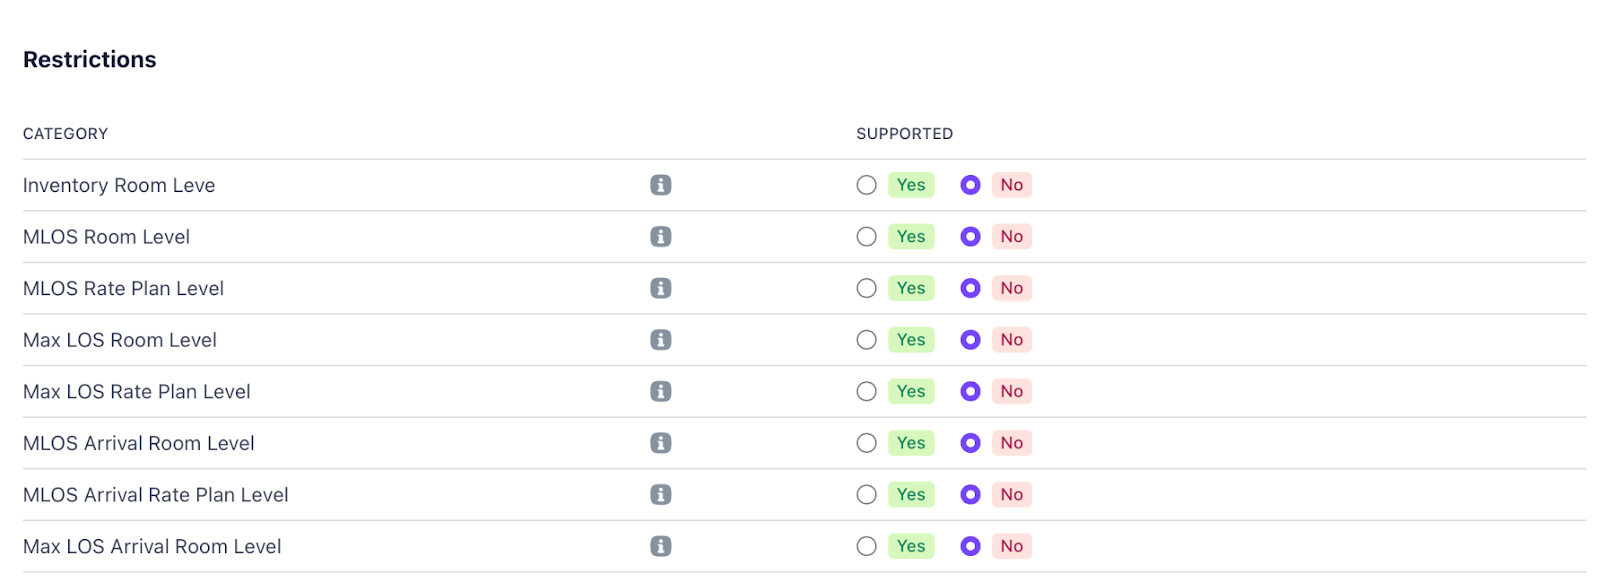Show info for MLOS Arrival Room Level
The width and height of the screenshot is (1600, 578).
pos(660,443)
